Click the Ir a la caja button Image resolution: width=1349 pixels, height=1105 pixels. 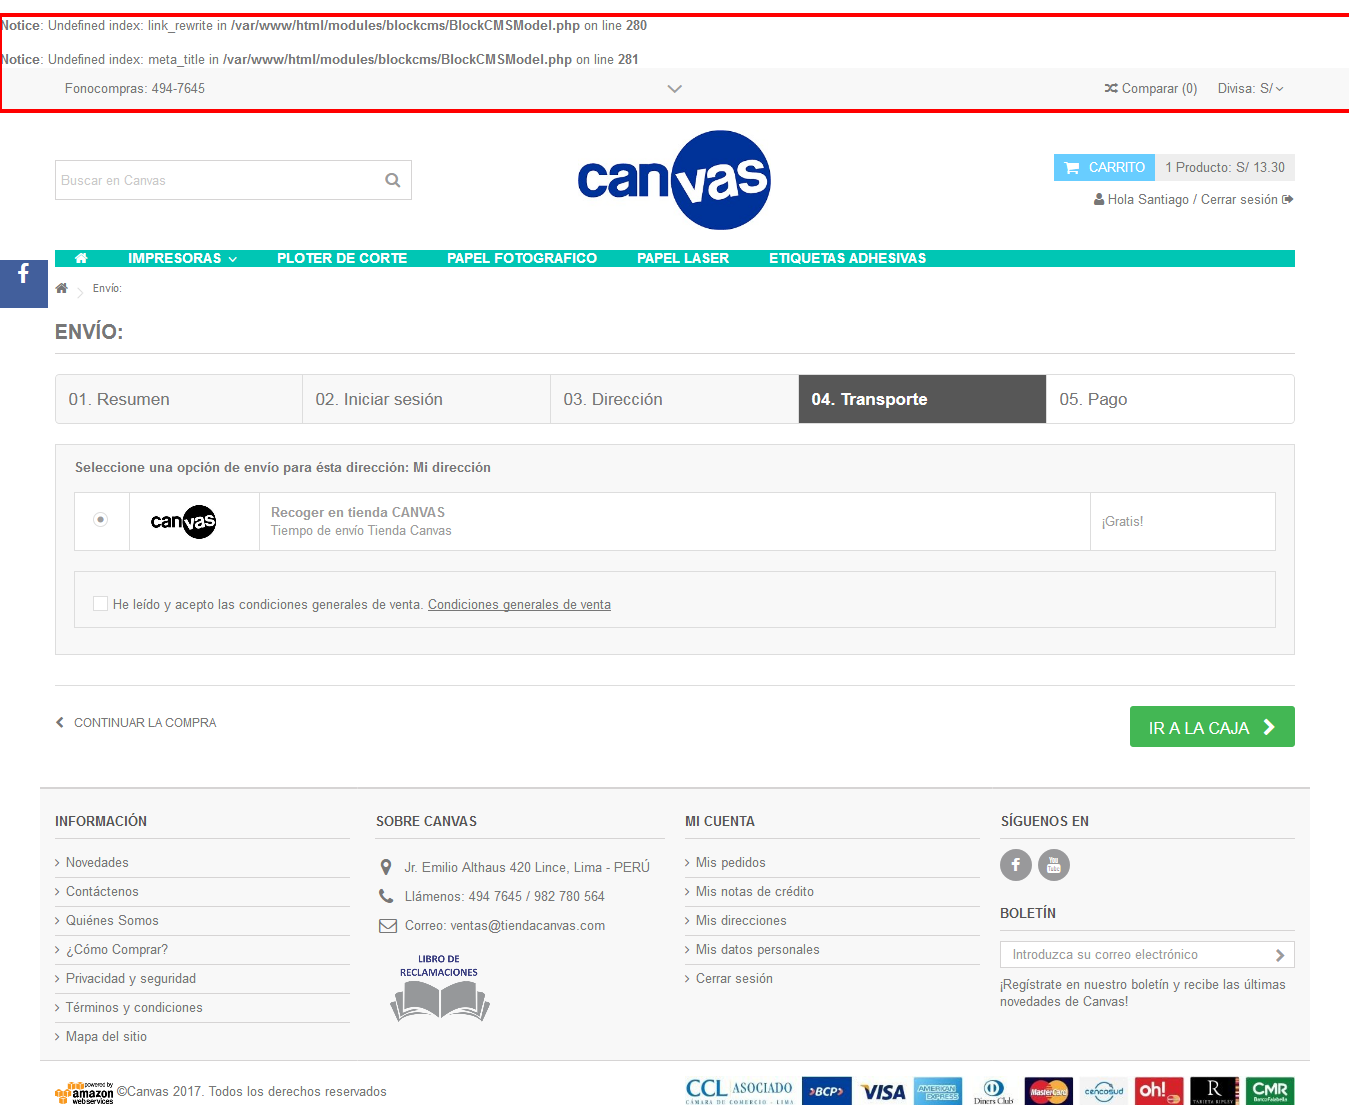[x=1212, y=727]
